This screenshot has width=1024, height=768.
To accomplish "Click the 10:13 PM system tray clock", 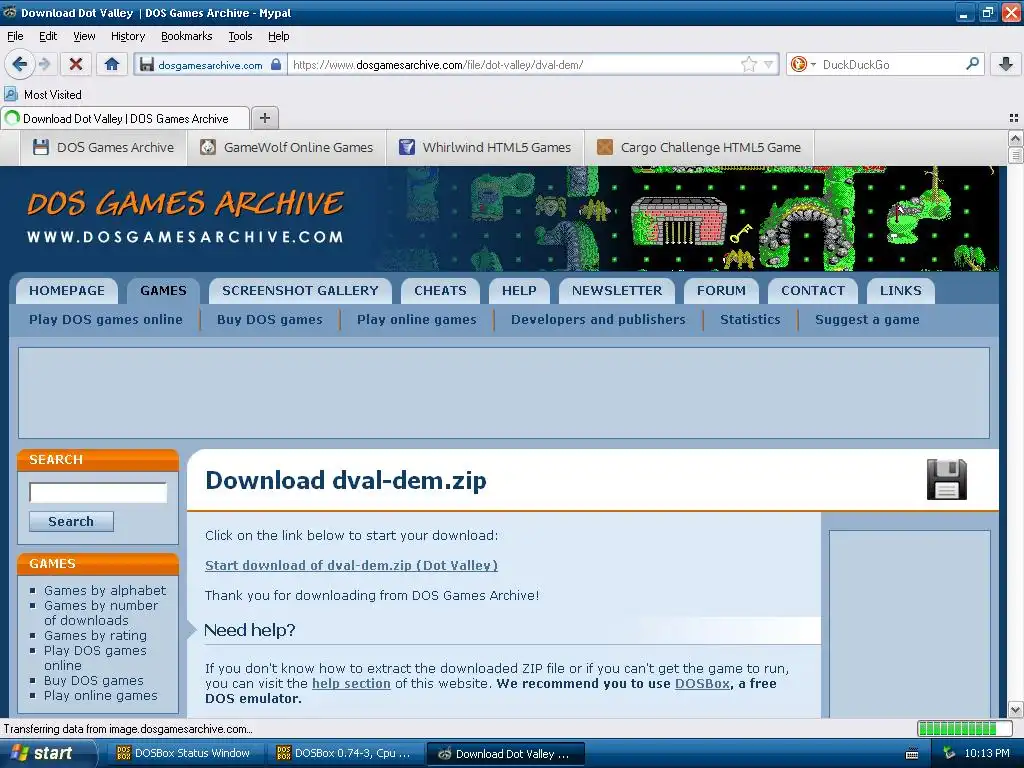I will (987, 754).
